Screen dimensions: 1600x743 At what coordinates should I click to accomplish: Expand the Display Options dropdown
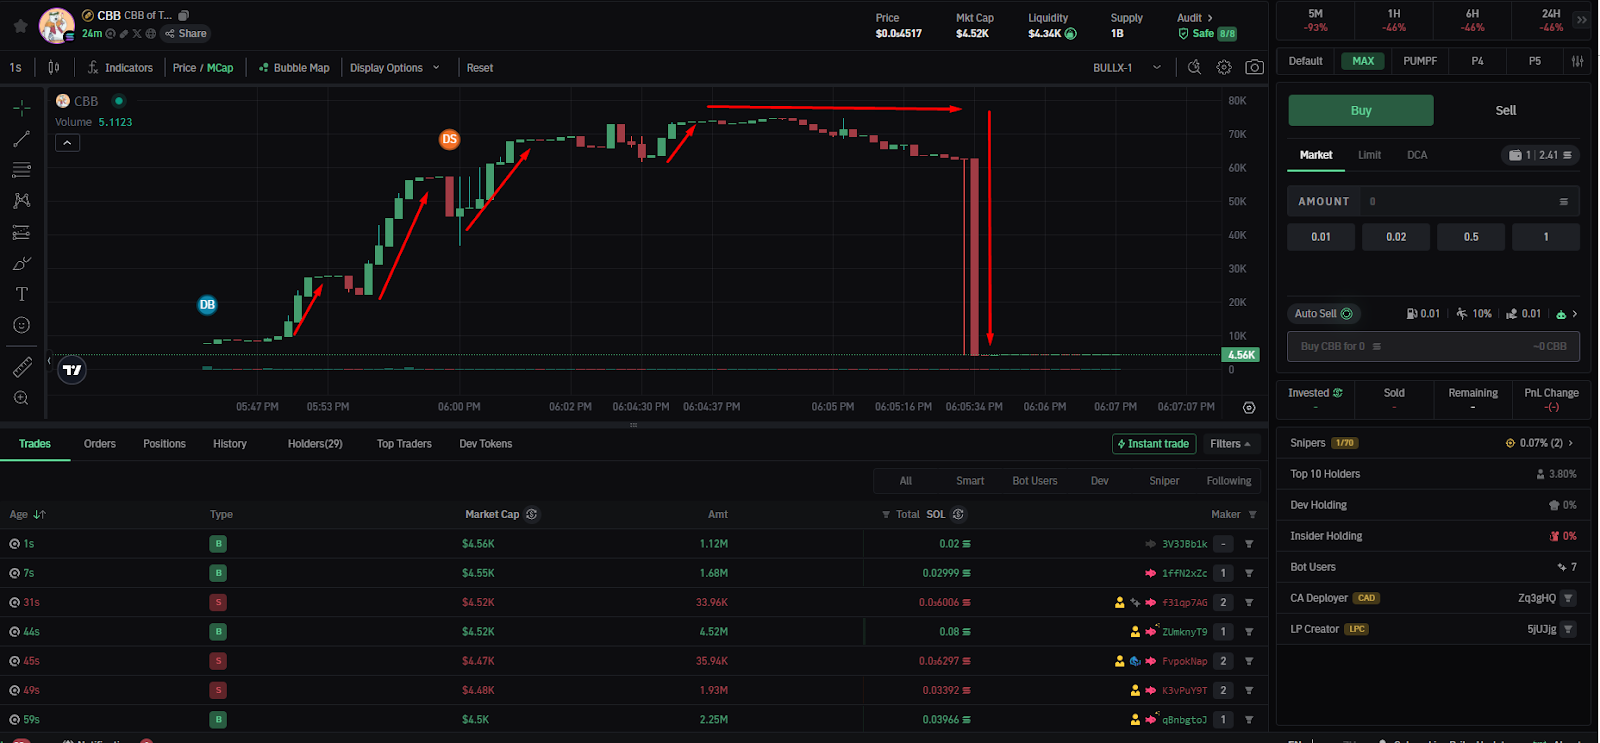pyautogui.click(x=395, y=68)
